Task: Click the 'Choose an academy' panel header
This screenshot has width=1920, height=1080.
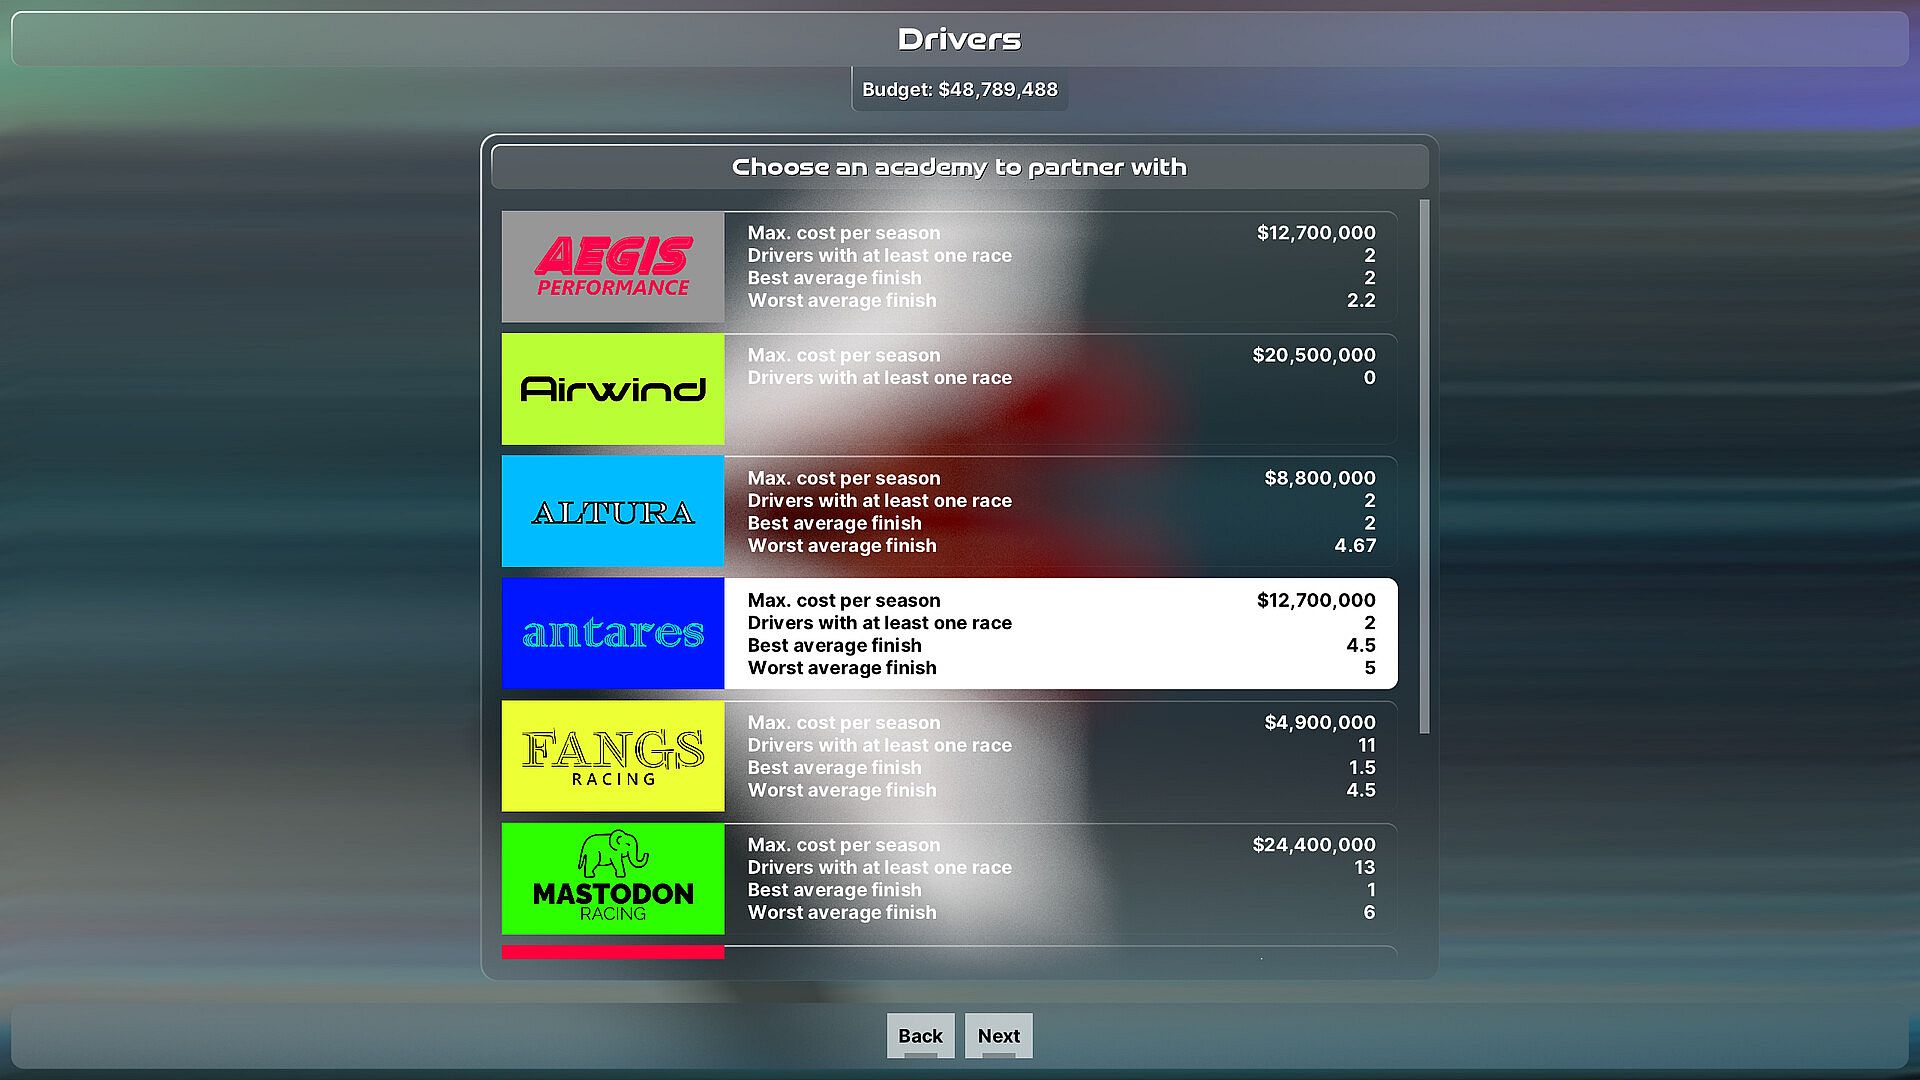Action: click(x=959, y=167)
